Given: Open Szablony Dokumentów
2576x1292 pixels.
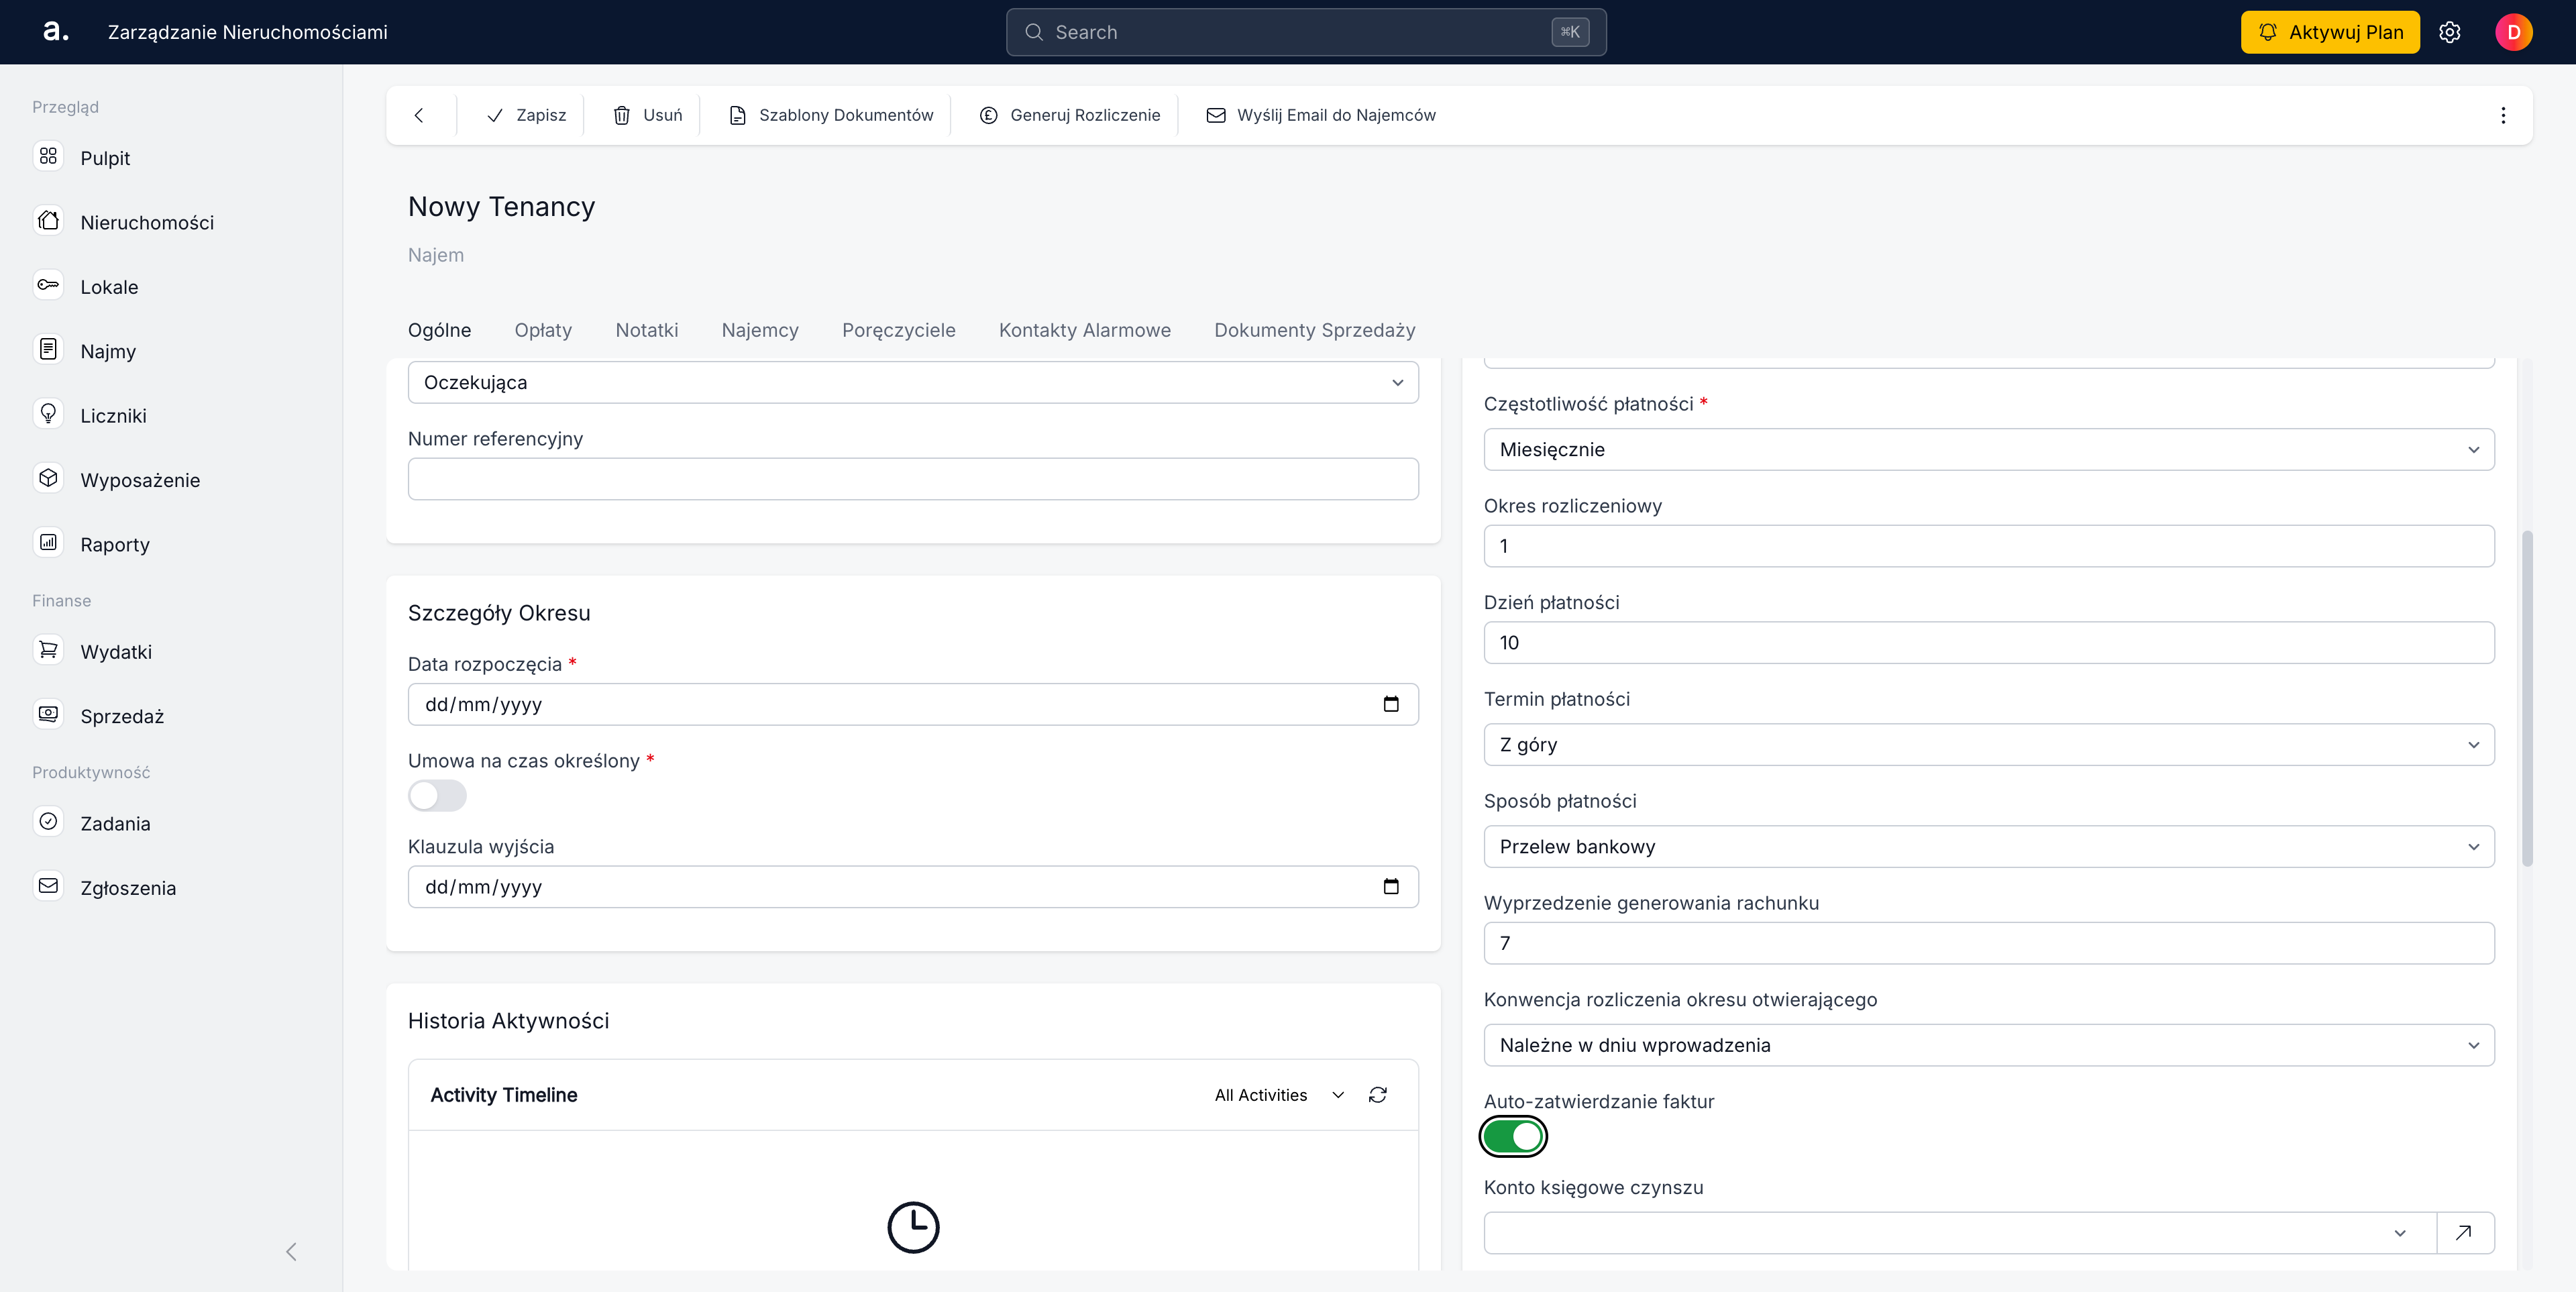Looking at the screenshot, I should tap(832, 115).
